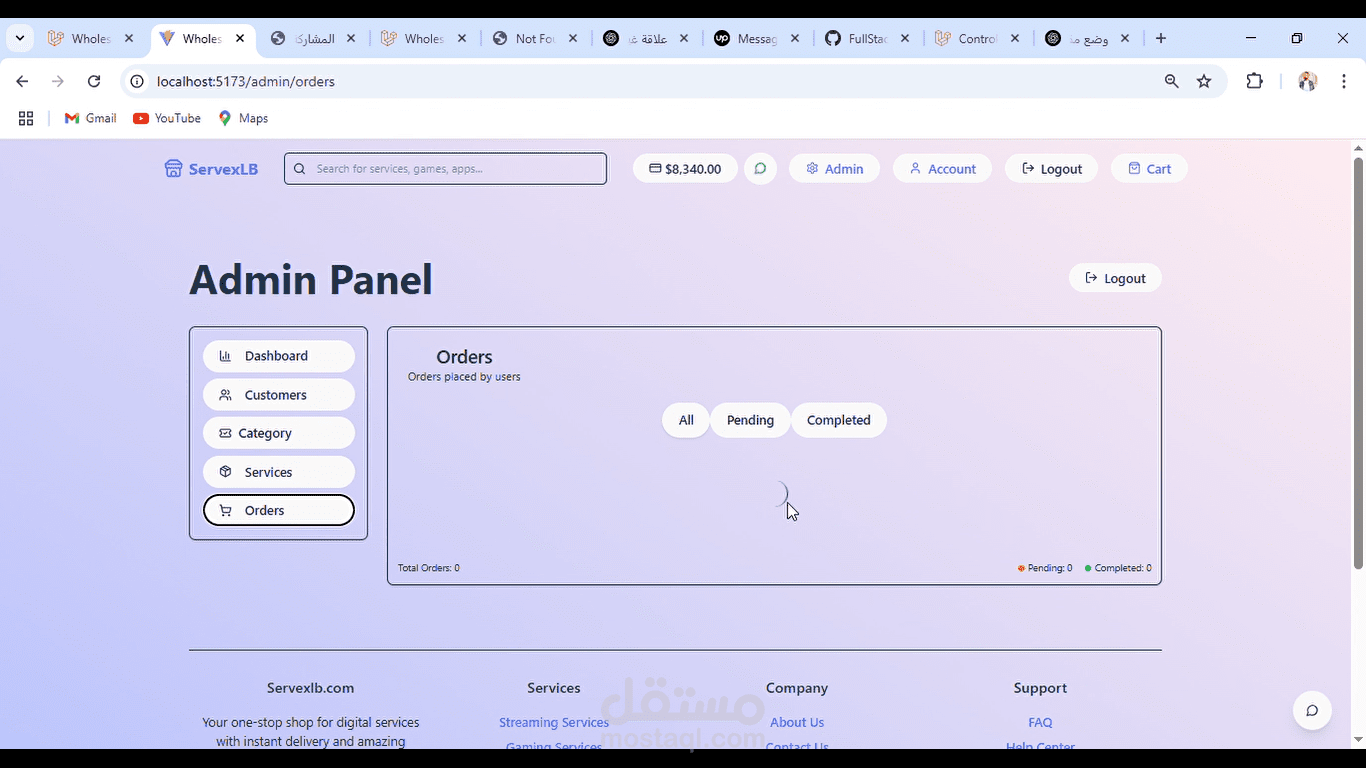This screenshot has height=768, width=1366.
Task: Open Customers in admin sidebar
Action: point(278,395)
